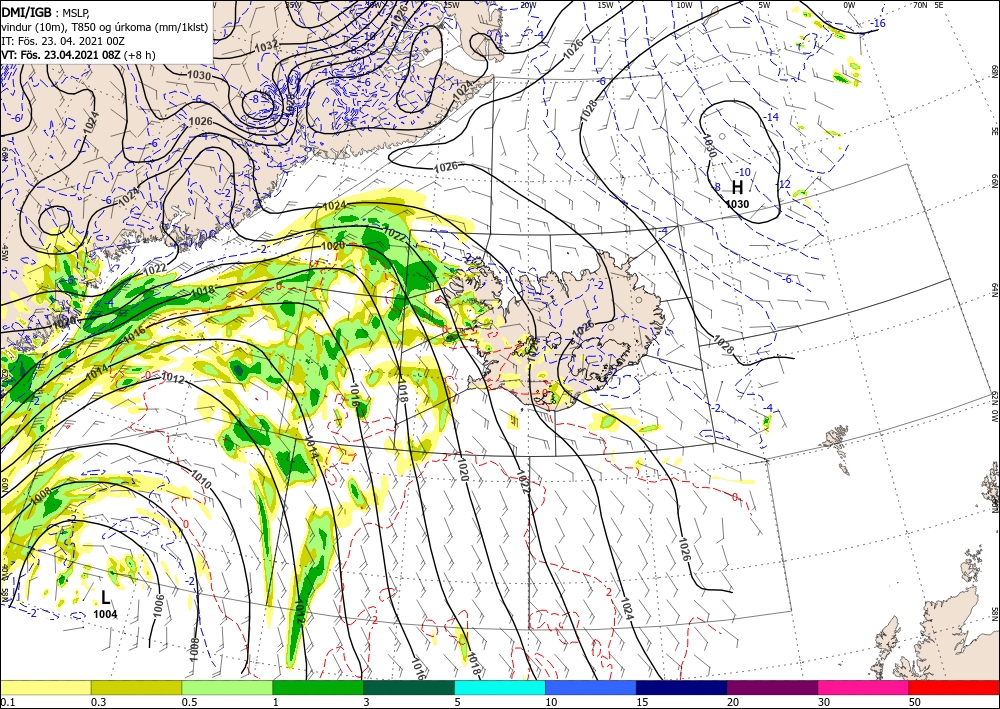Click the light yellow 0.1–0.3 legend swatch
This screenshot has height=709, width=1000.
(45, 687)
